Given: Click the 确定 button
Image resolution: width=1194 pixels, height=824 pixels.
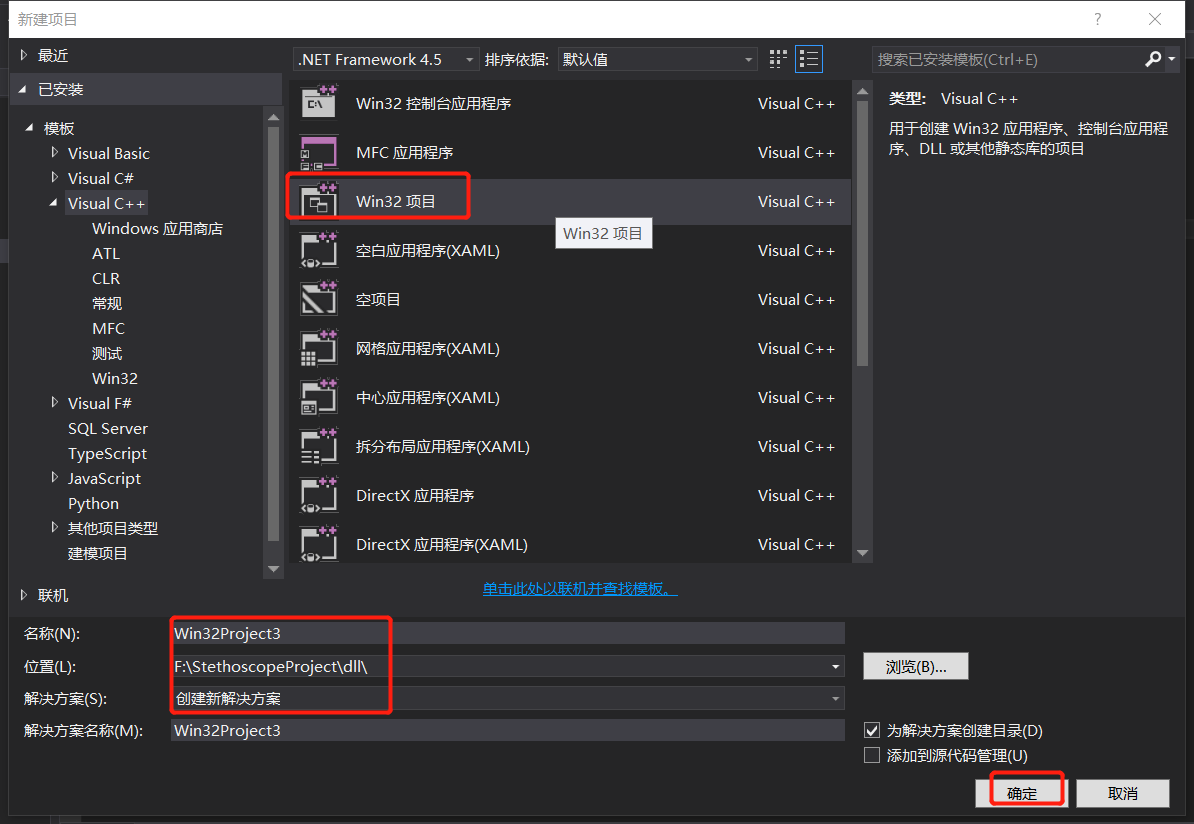Looking at the screenshot, I should coord(1021,791).
